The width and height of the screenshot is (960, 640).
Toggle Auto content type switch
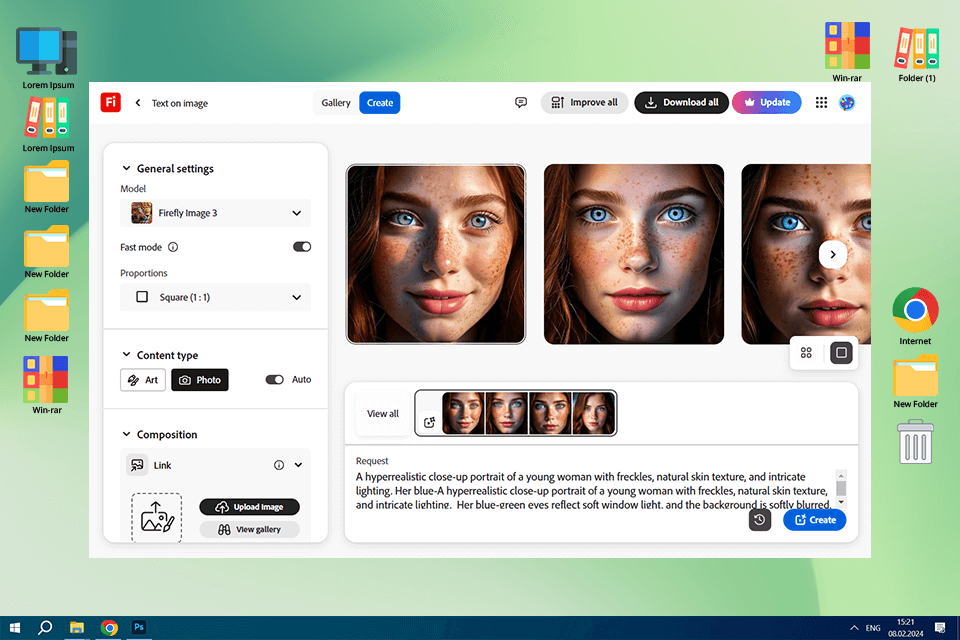click(x=274, y=380)
